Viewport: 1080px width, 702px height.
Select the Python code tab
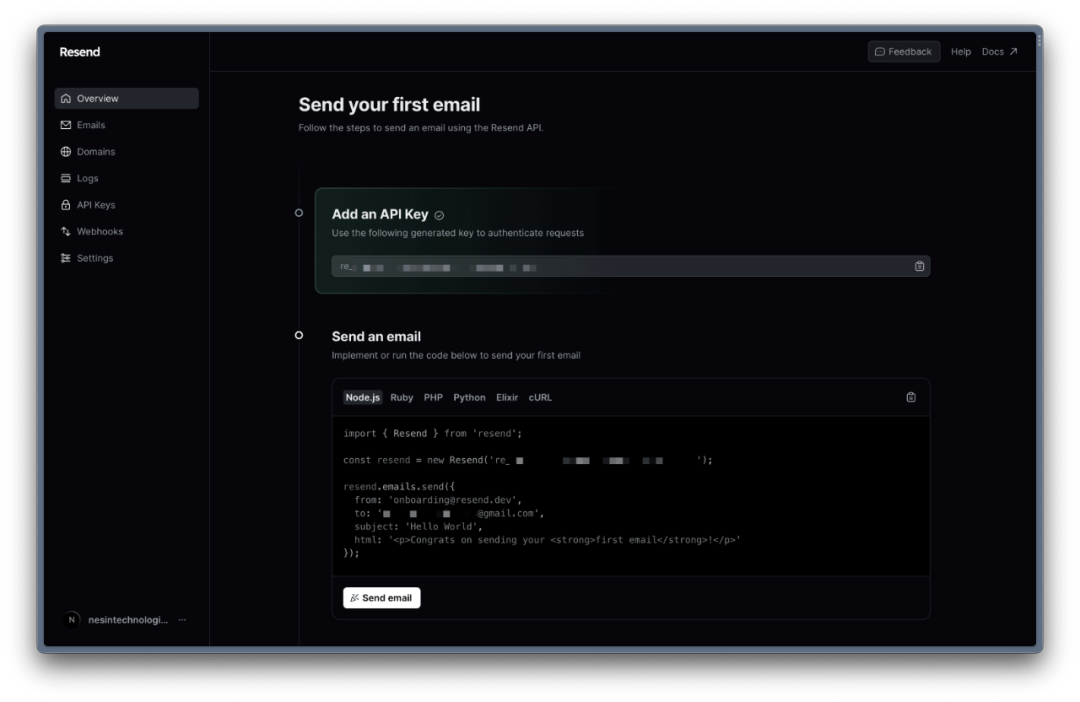point(469,398)
